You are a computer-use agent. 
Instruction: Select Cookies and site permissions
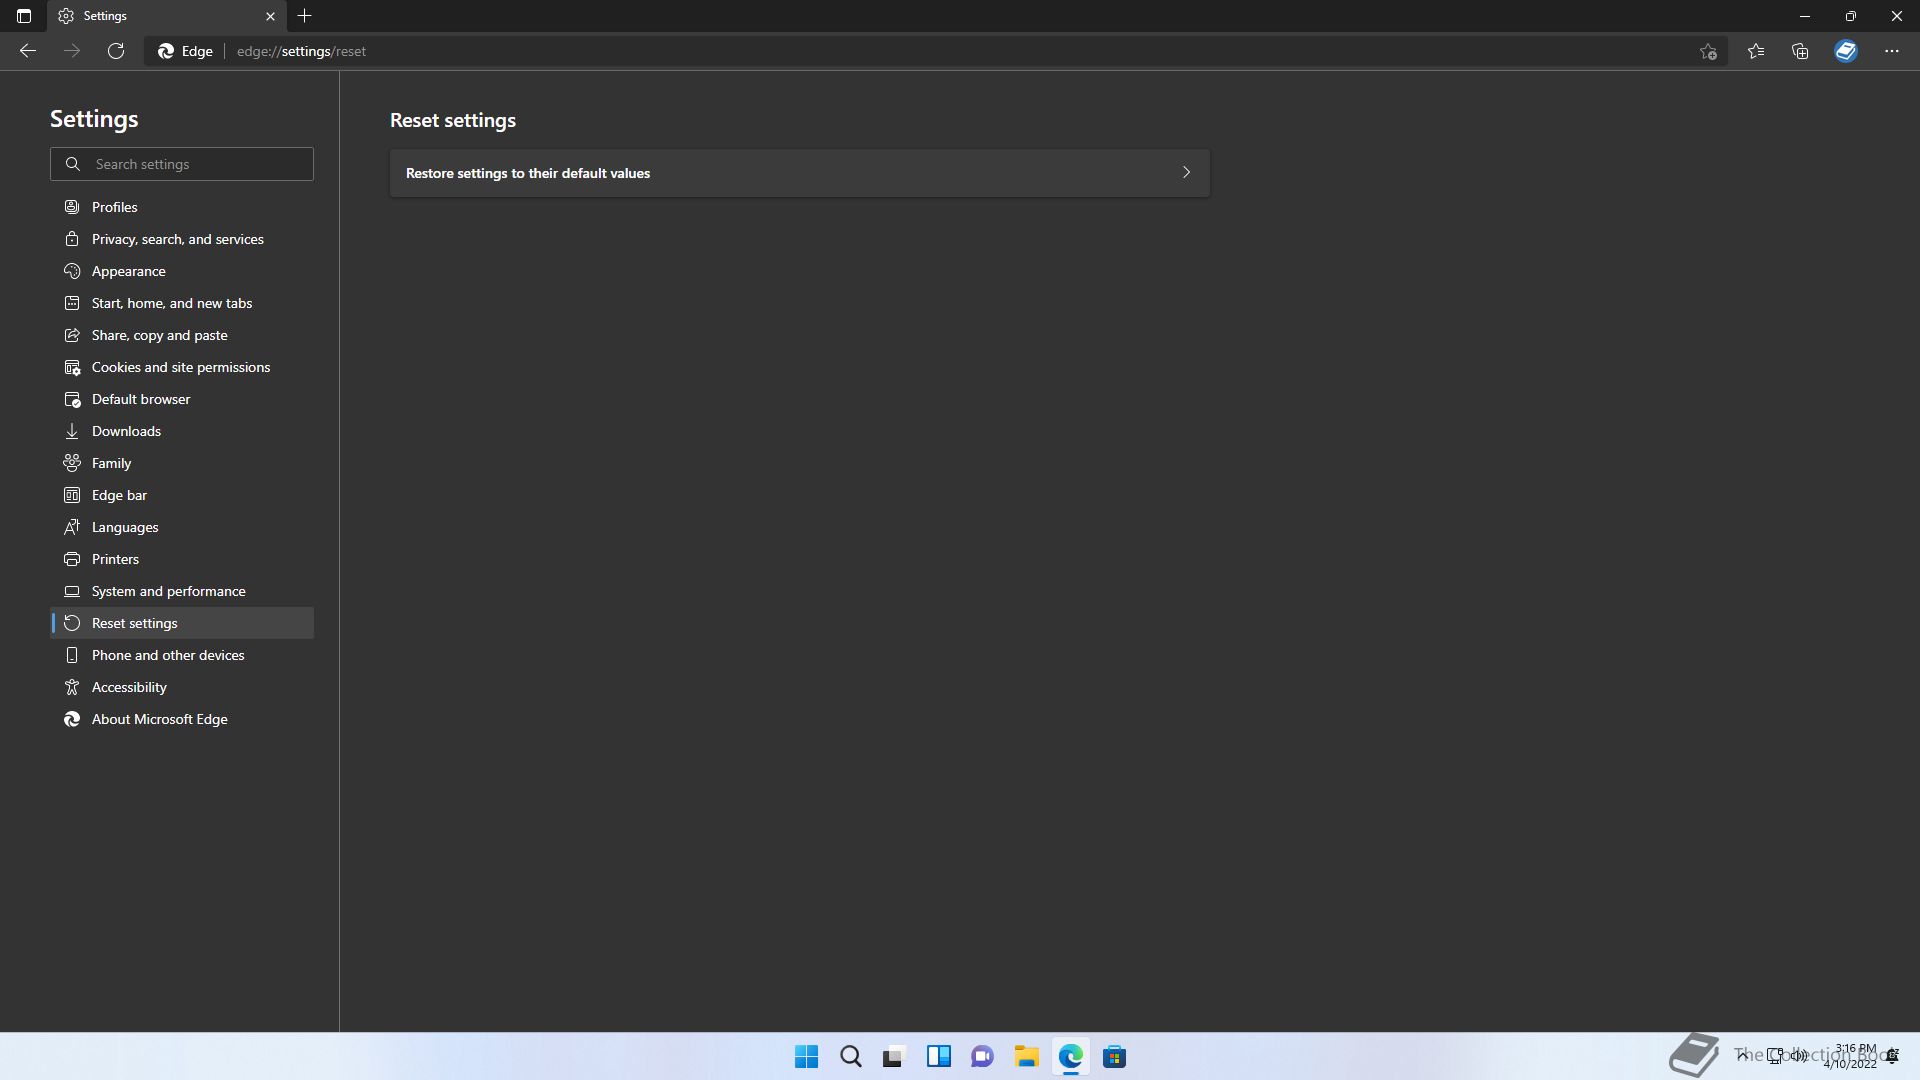pos(180,367)
